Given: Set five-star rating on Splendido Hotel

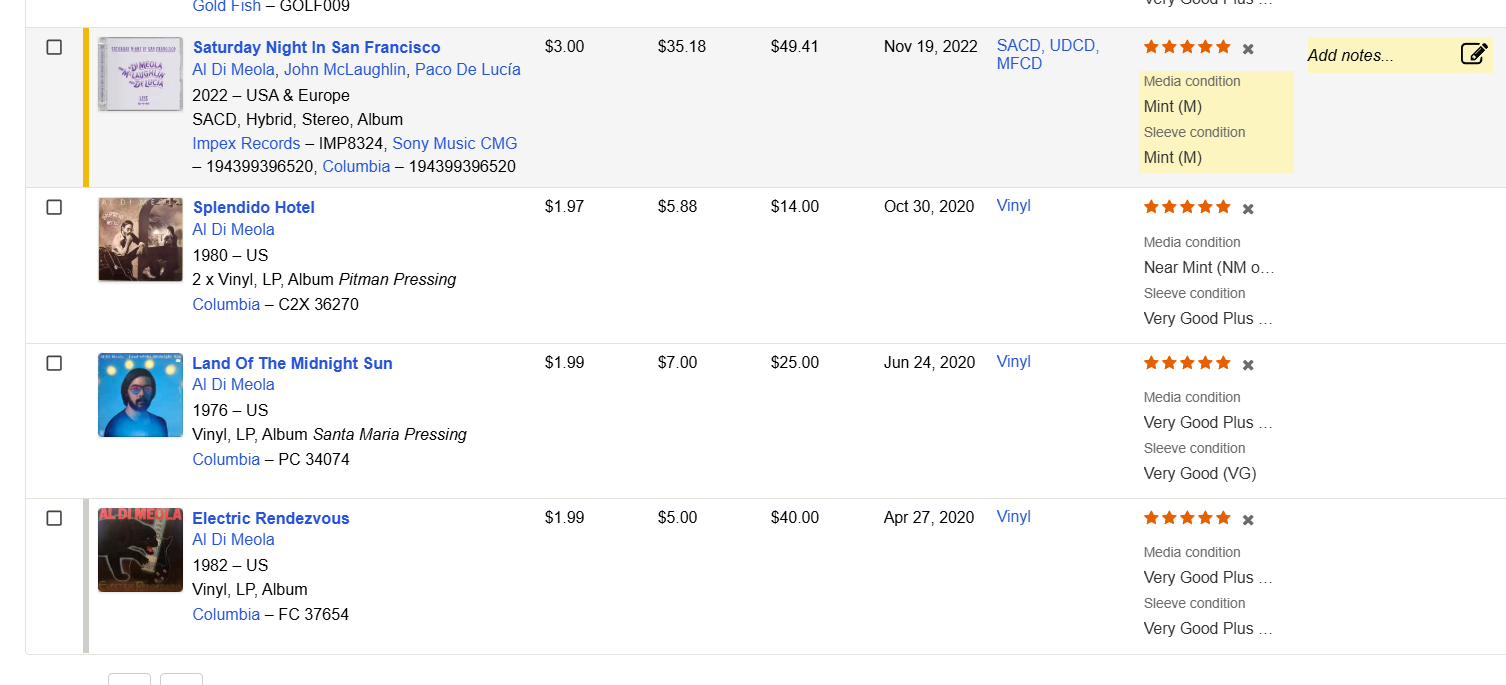Looking at the screenshot, I should (x=1222, y=207).
